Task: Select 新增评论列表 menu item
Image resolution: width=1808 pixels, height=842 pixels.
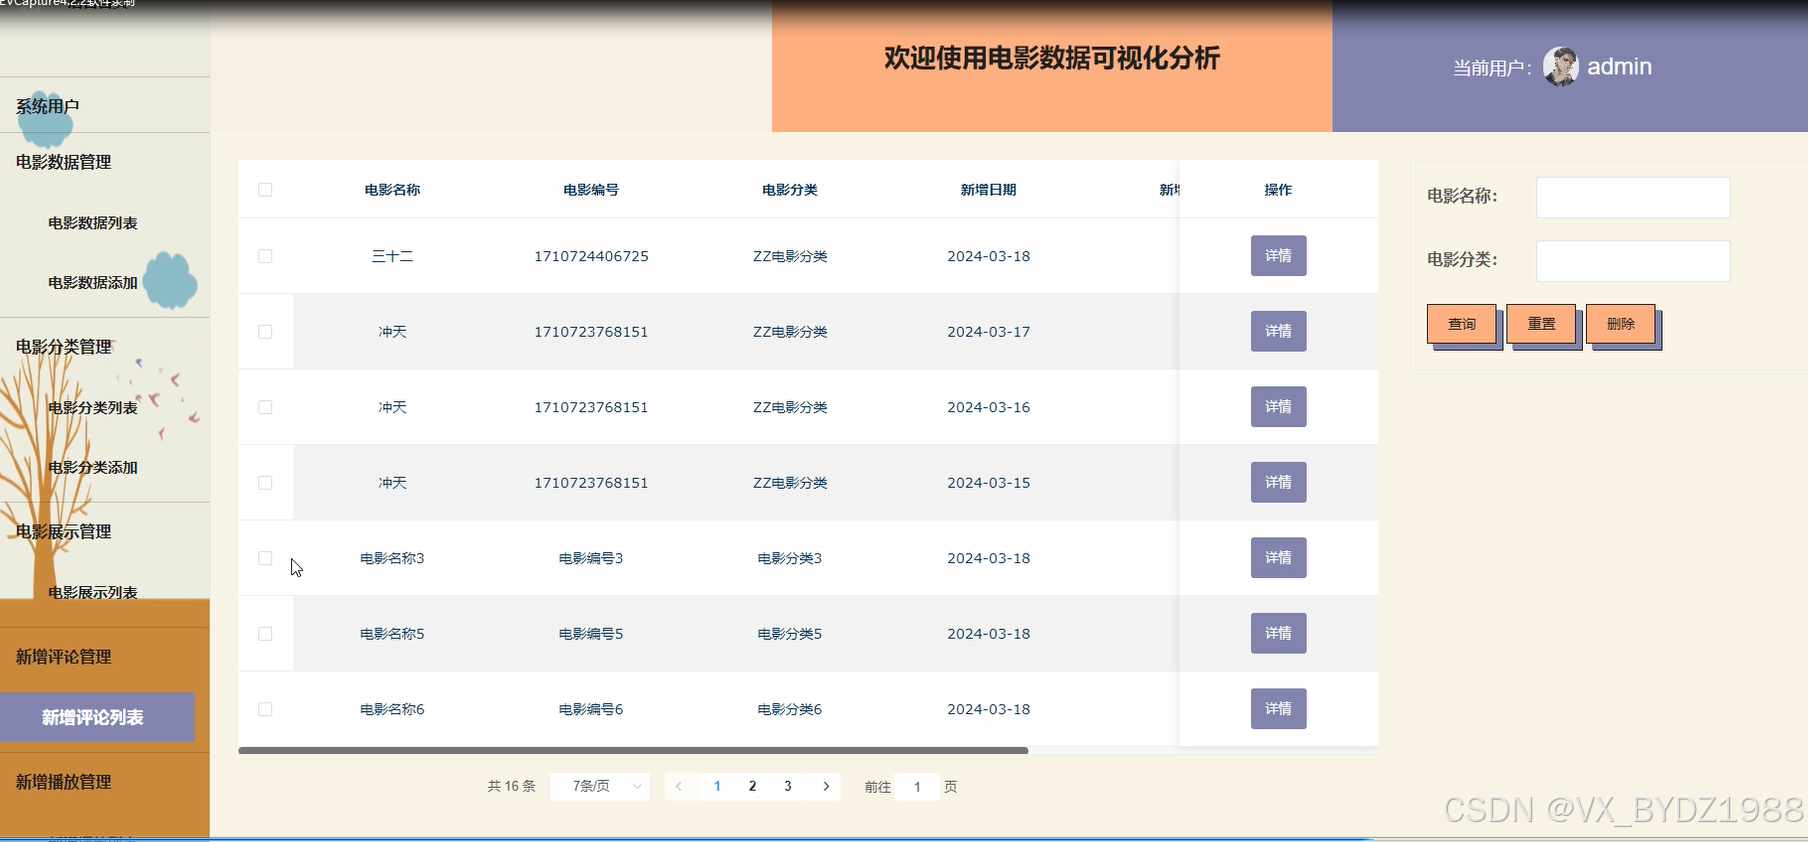Action: pos(97,717)
